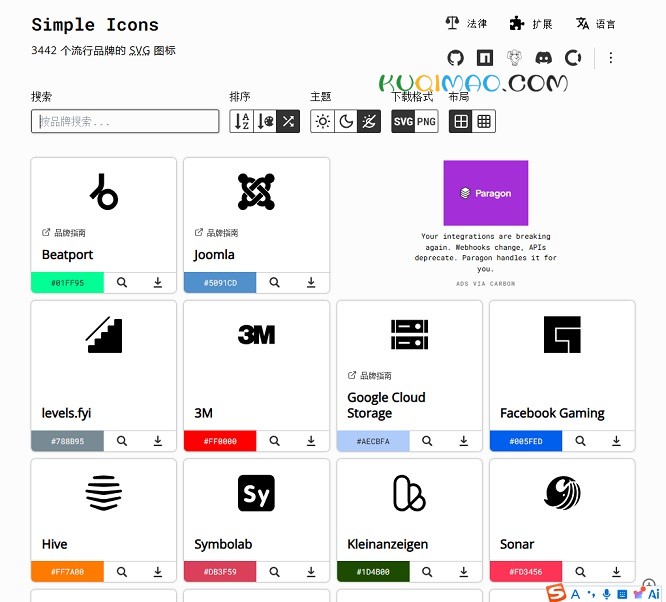Copy Beatport color #01FF95

68,283
